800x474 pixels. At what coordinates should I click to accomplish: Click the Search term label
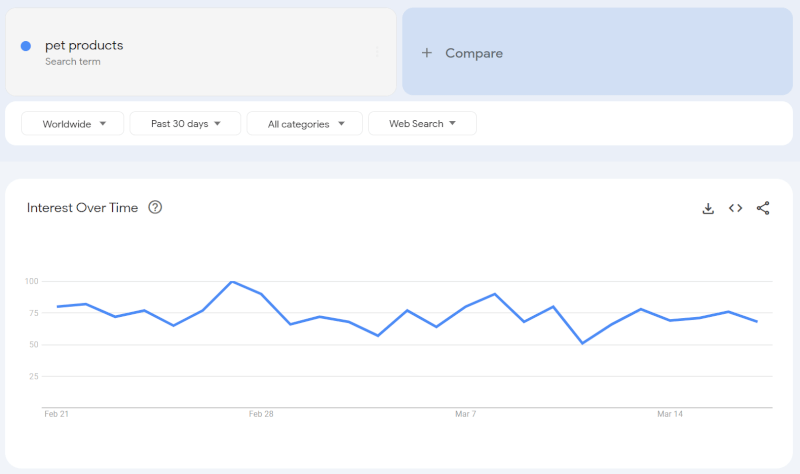(72, 62)
